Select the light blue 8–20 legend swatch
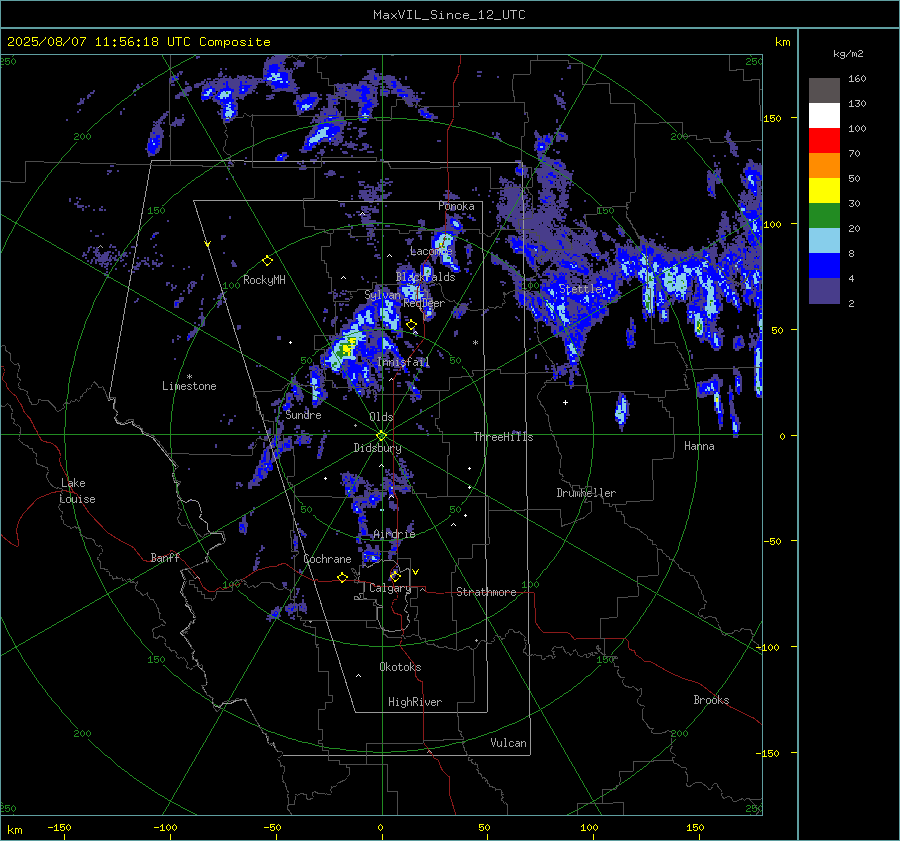The width and height of the screenshot is (900, 841). pos(824,241)
